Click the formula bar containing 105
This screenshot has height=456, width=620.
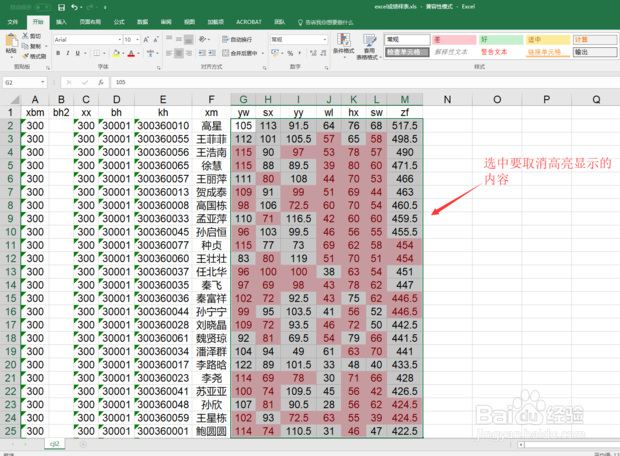pyautogui.click(x=364, y=82)
